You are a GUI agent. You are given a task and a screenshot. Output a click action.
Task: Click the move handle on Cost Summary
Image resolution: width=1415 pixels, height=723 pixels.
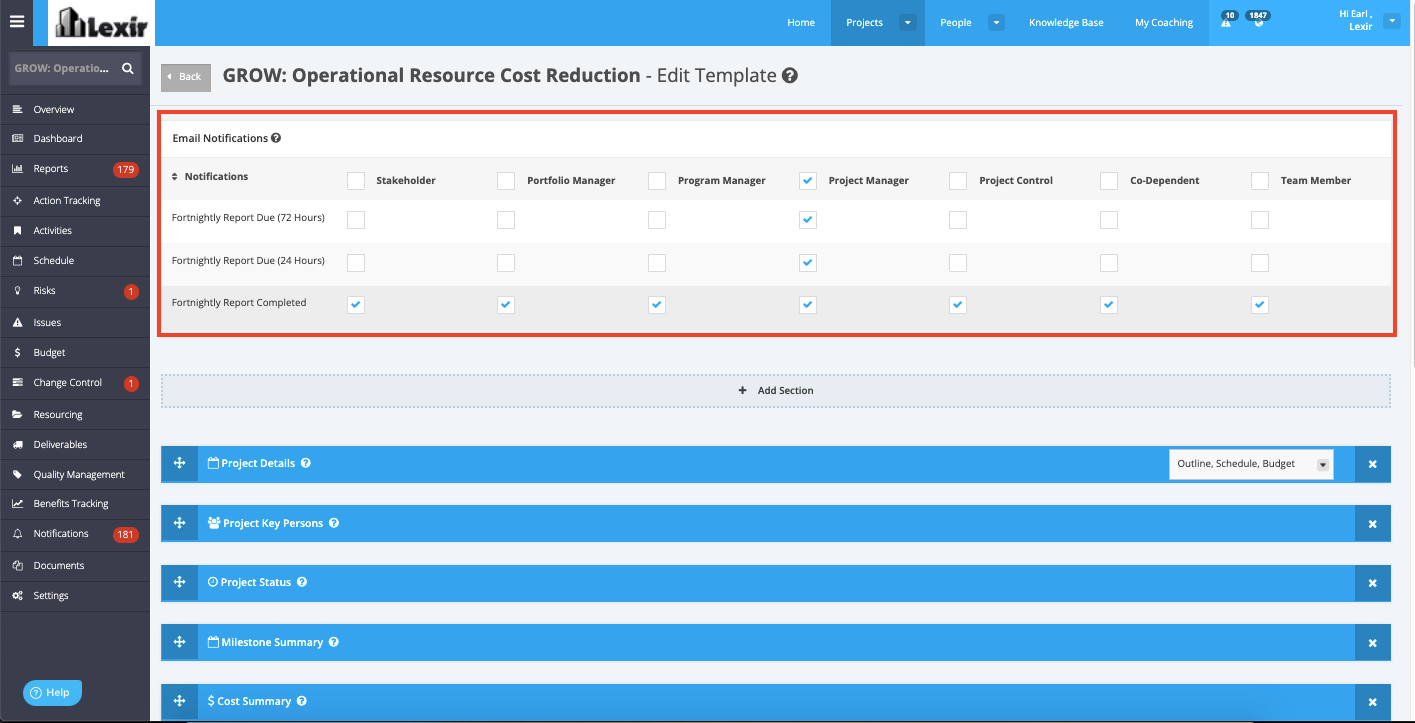179,701
